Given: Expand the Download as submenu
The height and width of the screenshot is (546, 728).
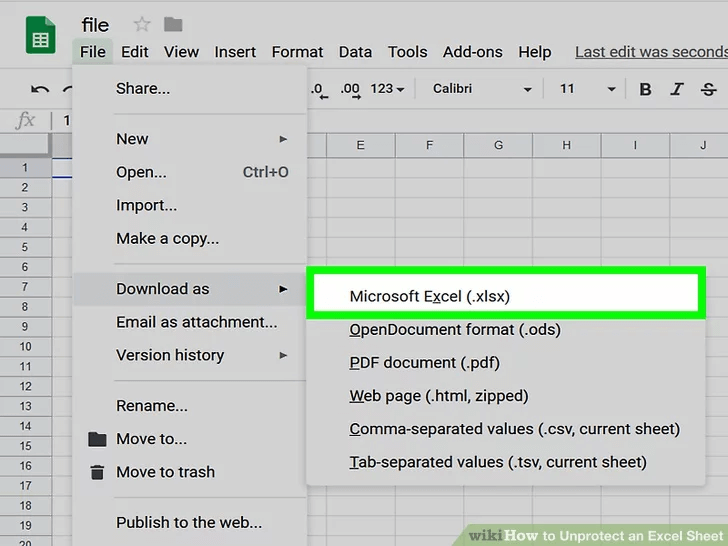Looking at the screenshot, I should point(190,289).
